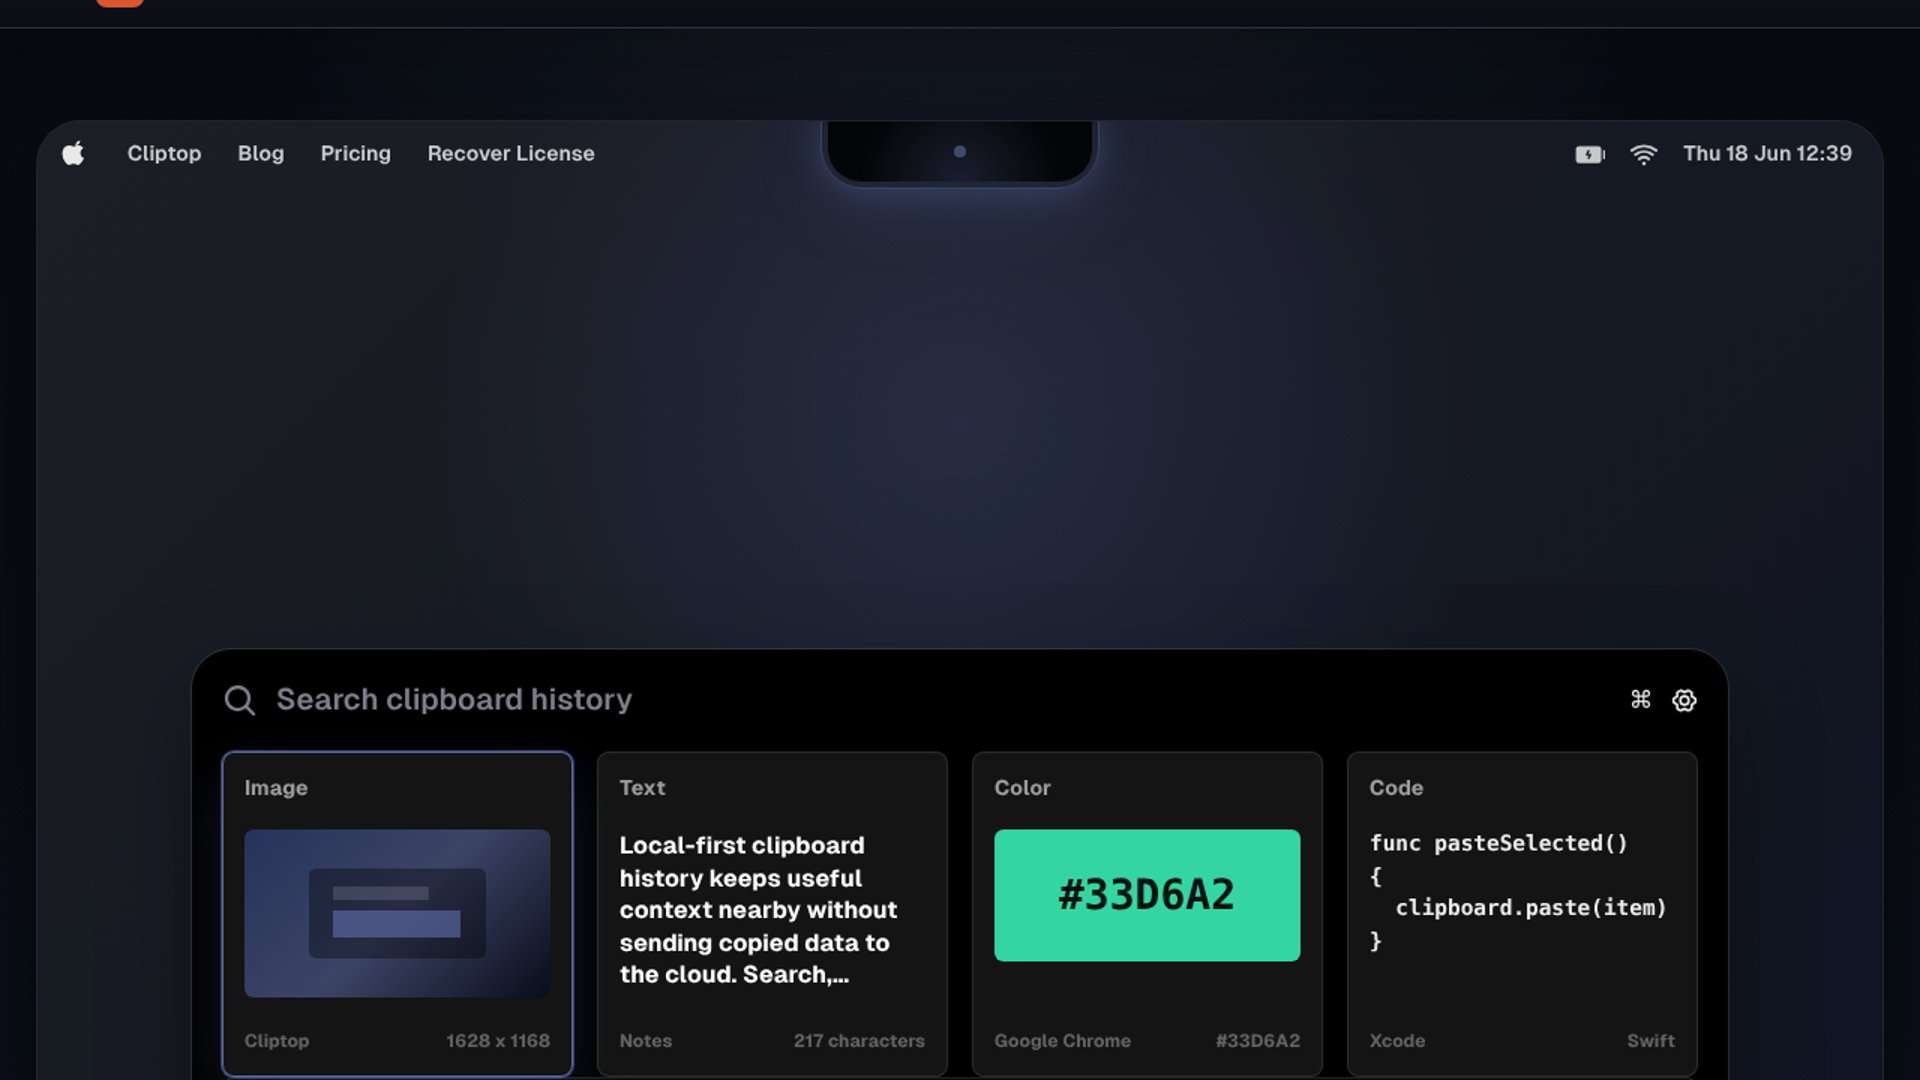Click the 1628 x 1168 dimensions text
This screenshot has height=1080, width=1920.
tap(498, 1040)
